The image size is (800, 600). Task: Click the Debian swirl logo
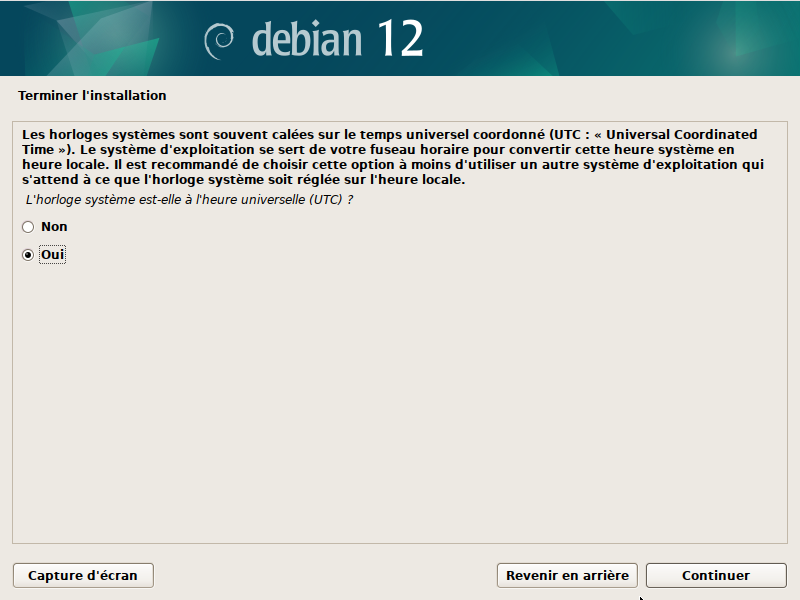click(219, 41)
